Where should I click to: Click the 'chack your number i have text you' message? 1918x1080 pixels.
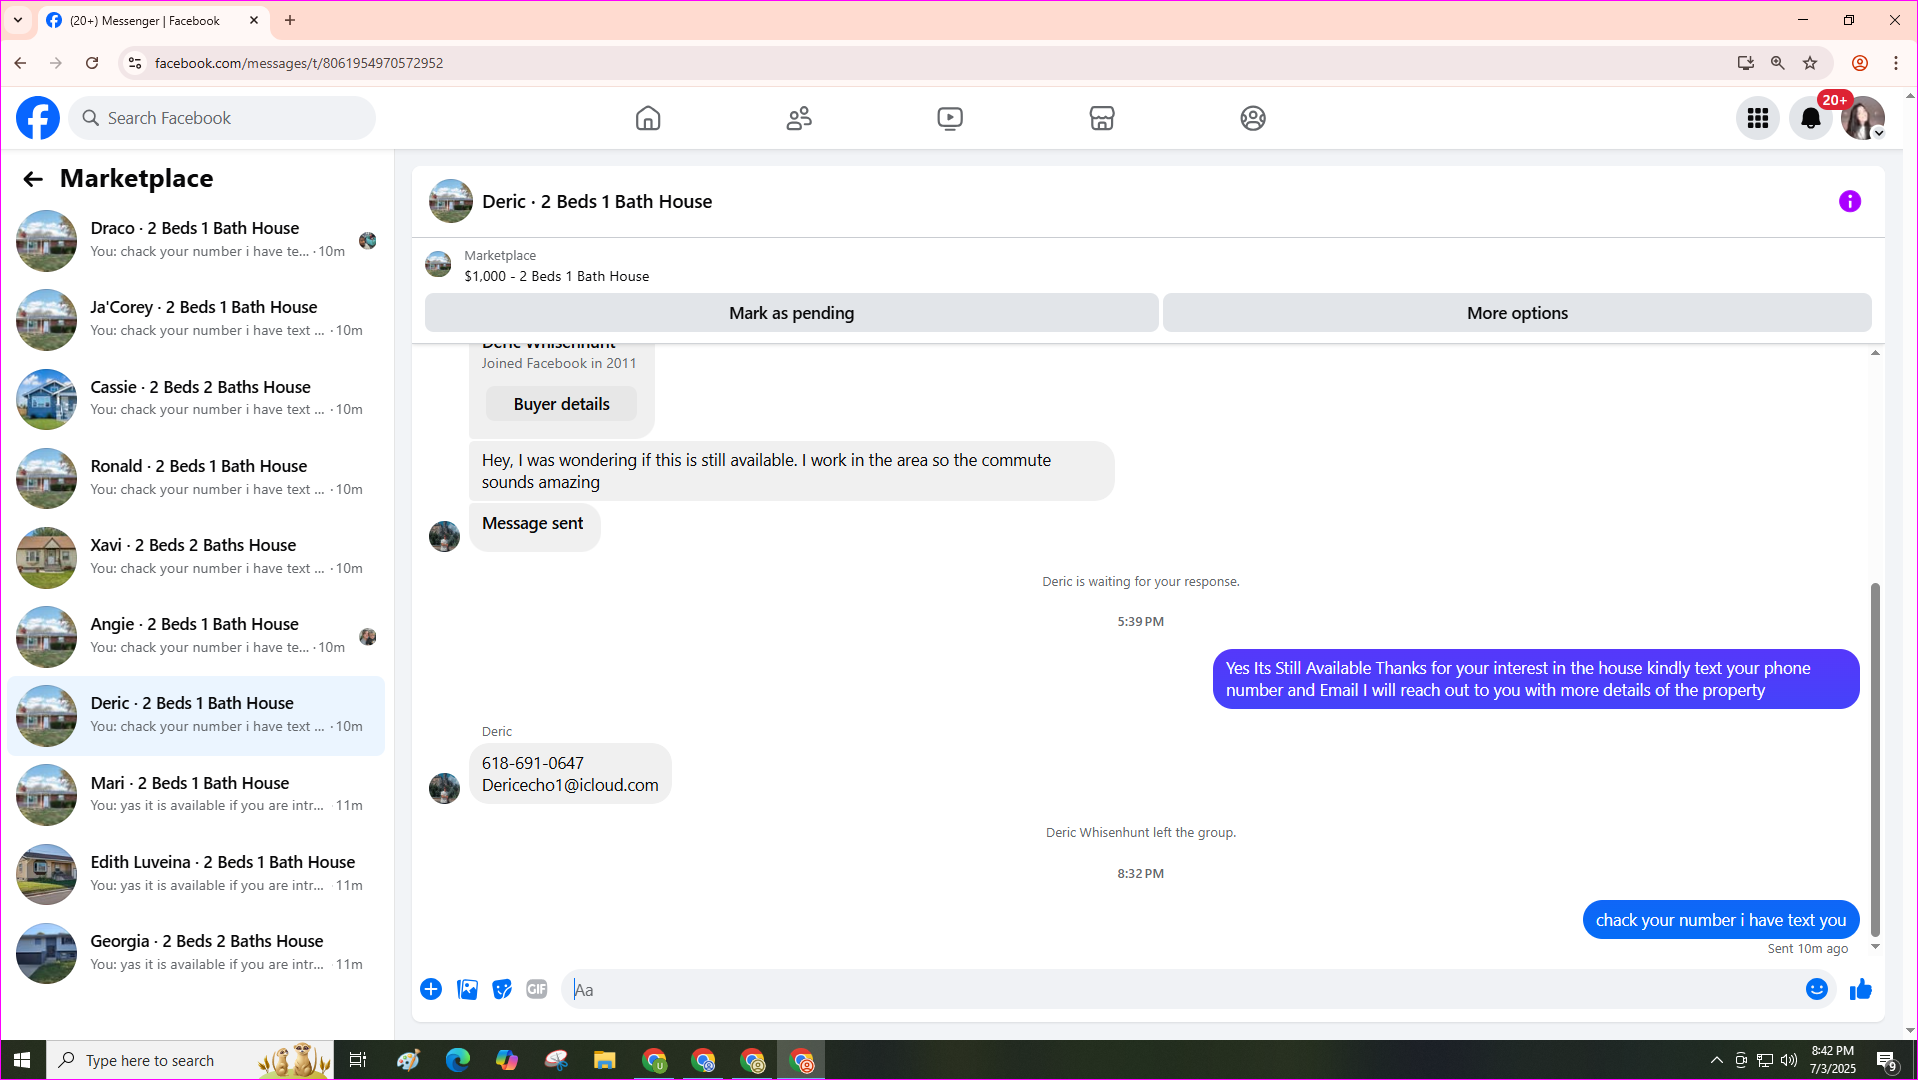(x=1720, y=920)
